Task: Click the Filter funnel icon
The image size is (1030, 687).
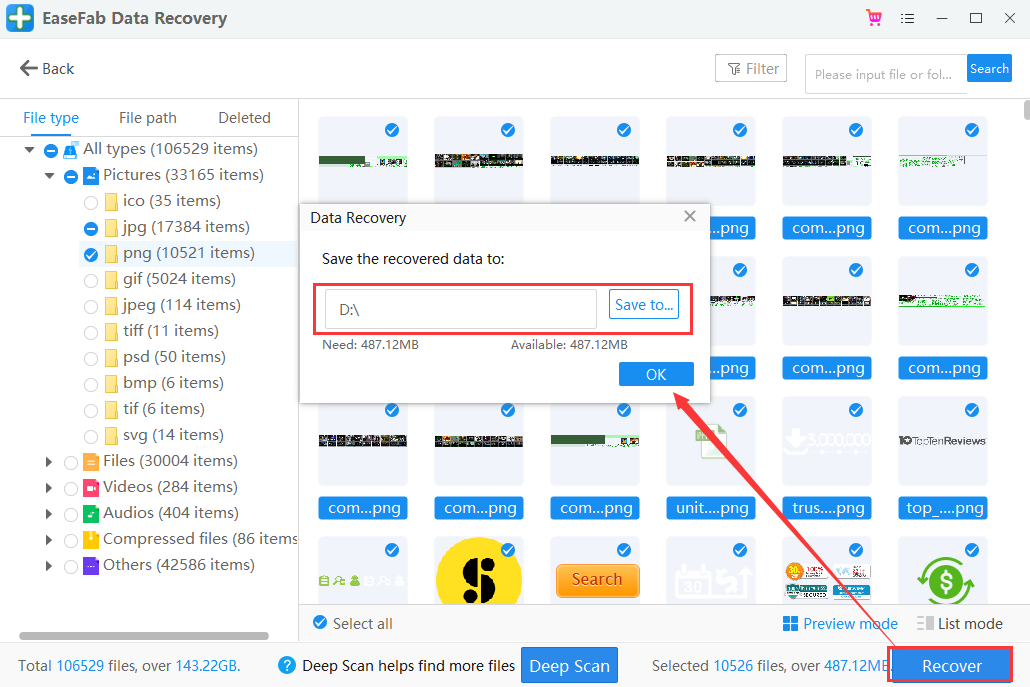Action: 734,69
